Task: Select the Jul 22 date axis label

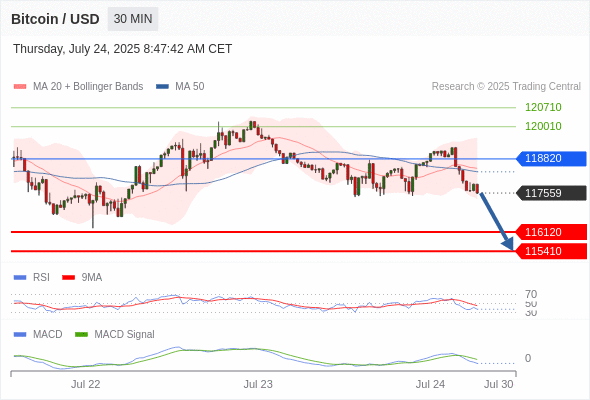Action: tap(85, 384)
